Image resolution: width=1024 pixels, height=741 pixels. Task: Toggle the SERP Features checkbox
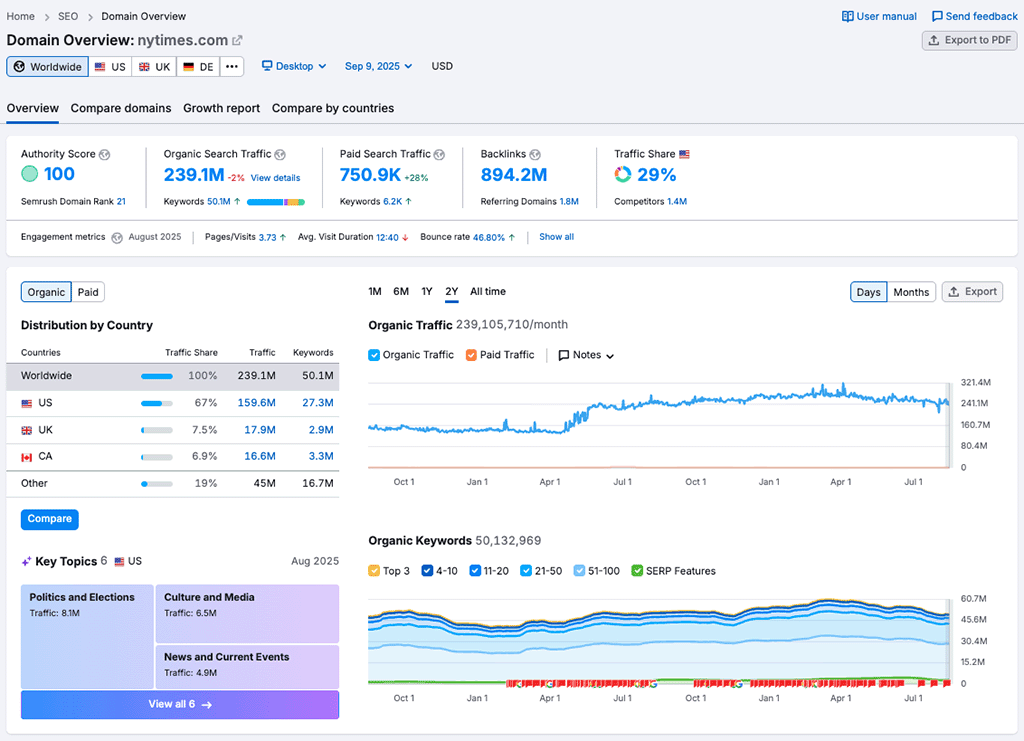[x=637, y=571]
